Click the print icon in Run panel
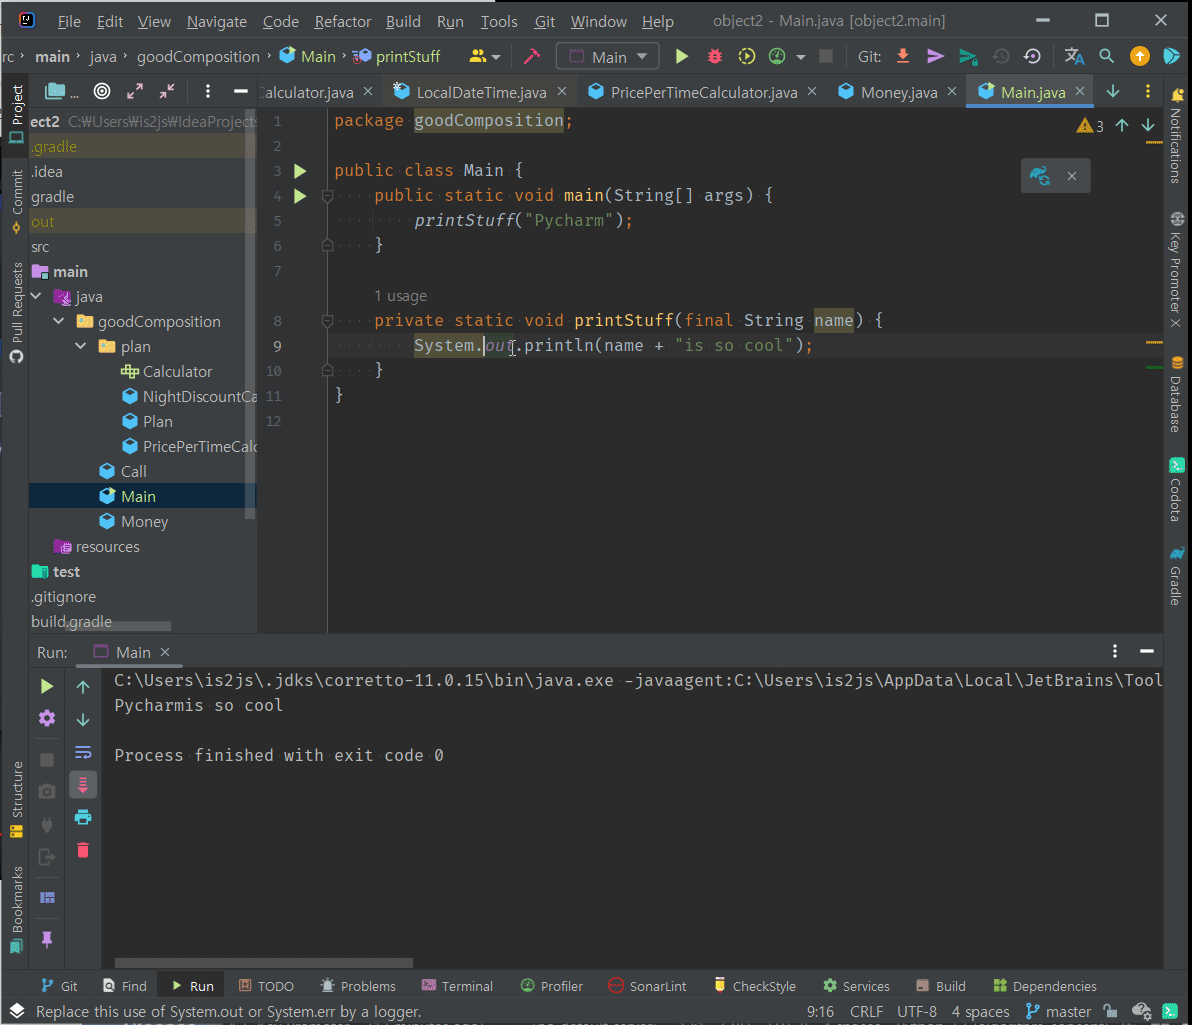Image resolution: width=1192 pixels, height=1025 pixels. point(83,817)
